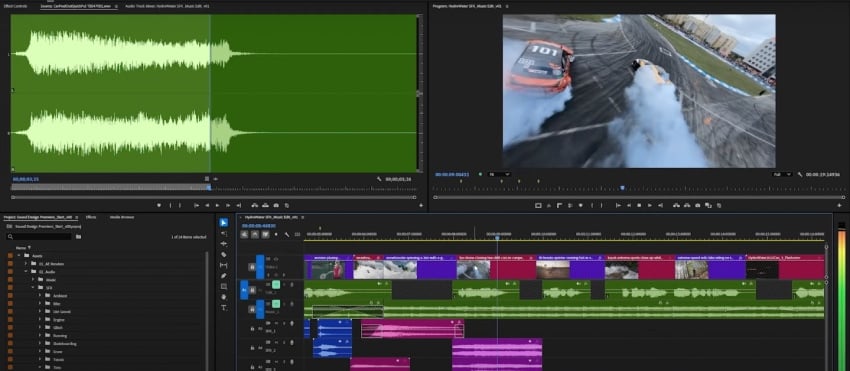Select the Ripple Edit tool
The width and height of the screenshot is (850, 371).
[x=224, y=244]
